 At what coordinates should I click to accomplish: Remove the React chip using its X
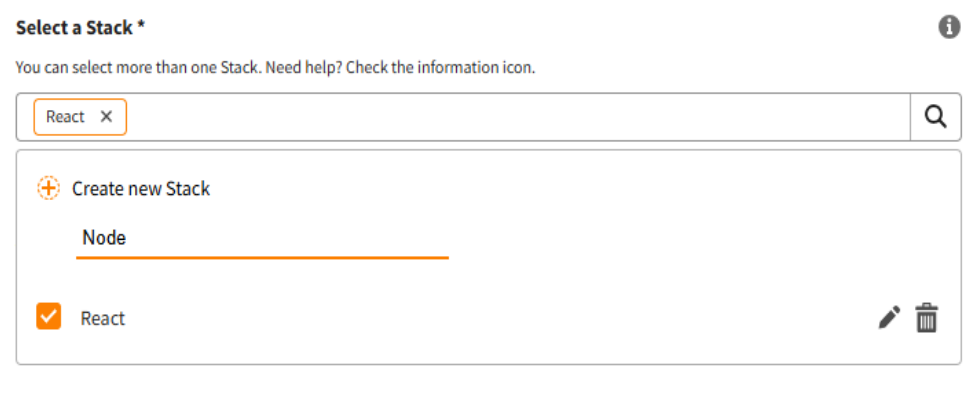point(106,117)
